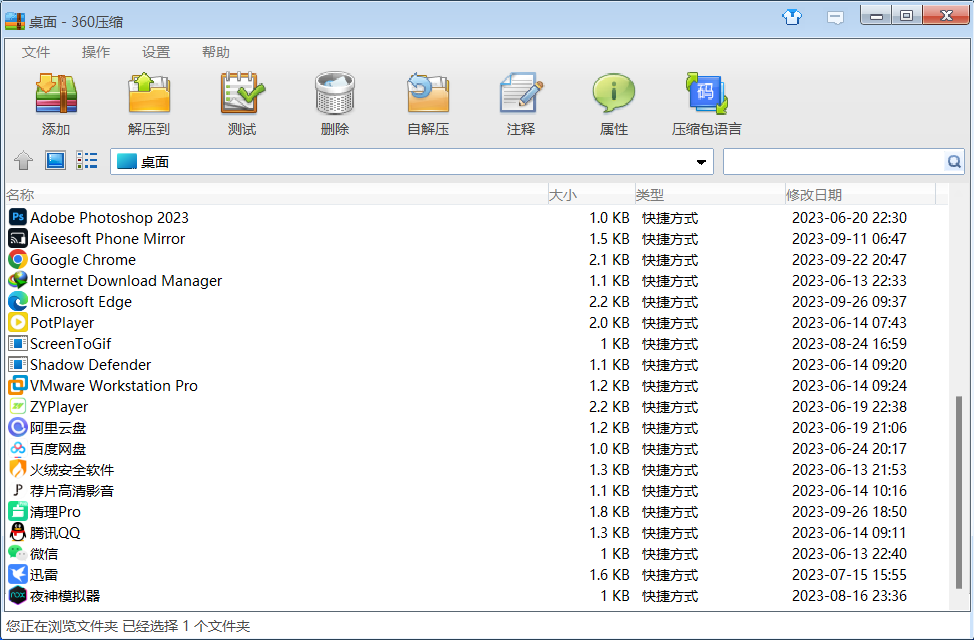Click the 解压到 (Extract to) icon
This screenshot has width=974, height=640.
tap(148, 94)
